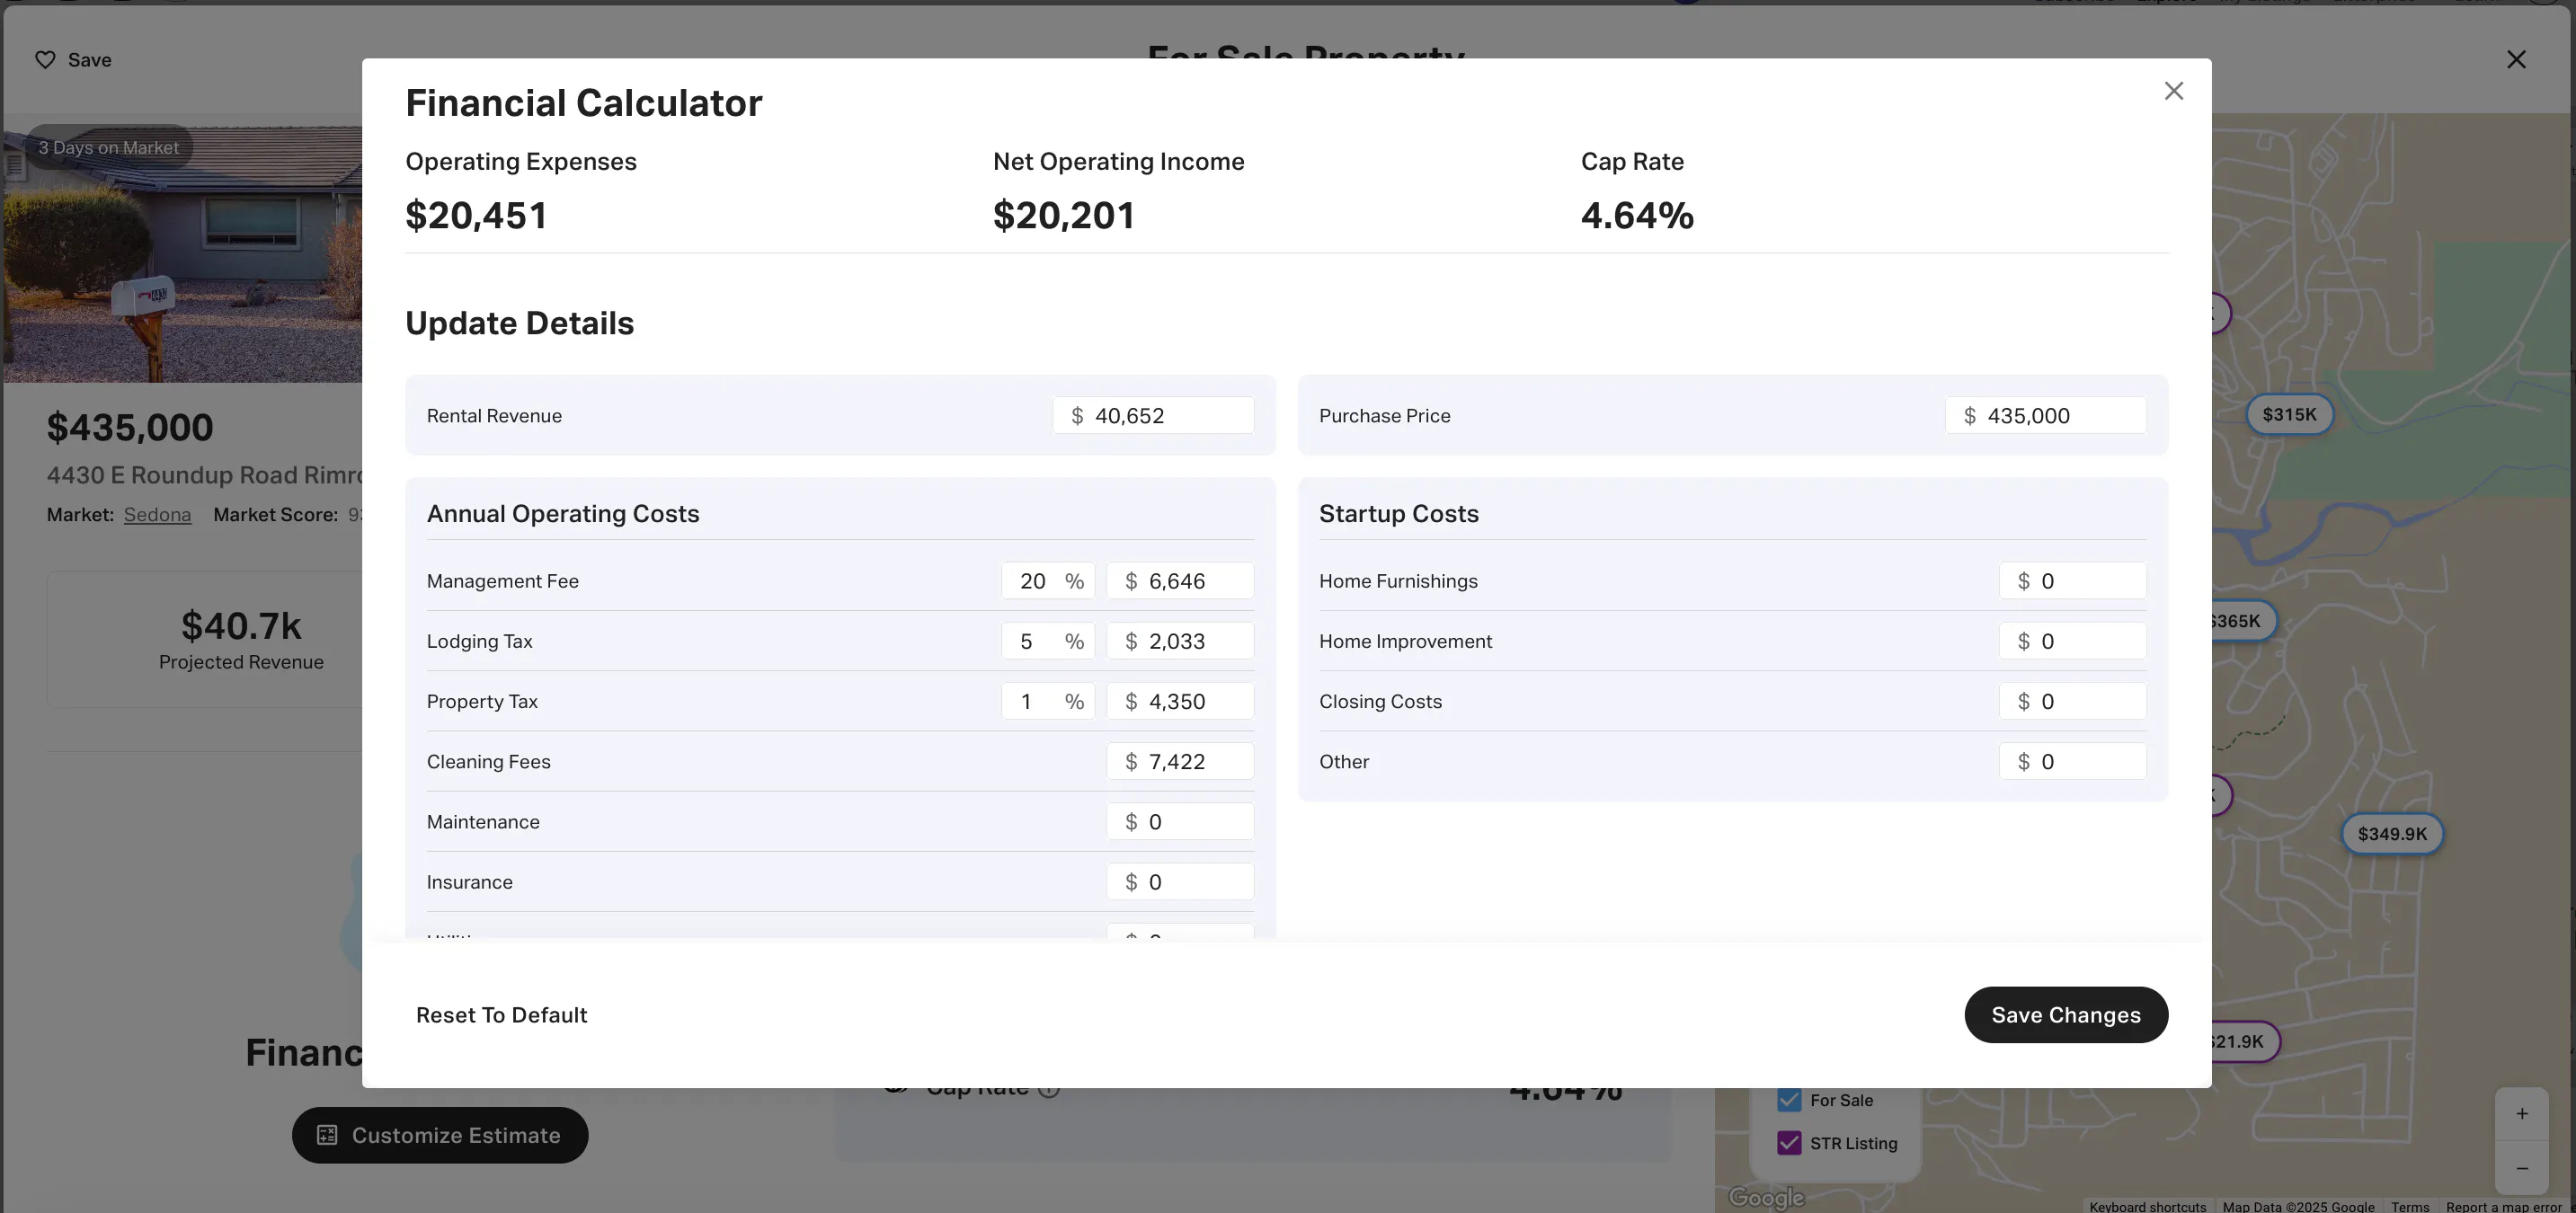This screenshot has width=2576, height=1213.
Task: Open Keyboard shortcuts on map
Action: [x=2147, y=1206]
